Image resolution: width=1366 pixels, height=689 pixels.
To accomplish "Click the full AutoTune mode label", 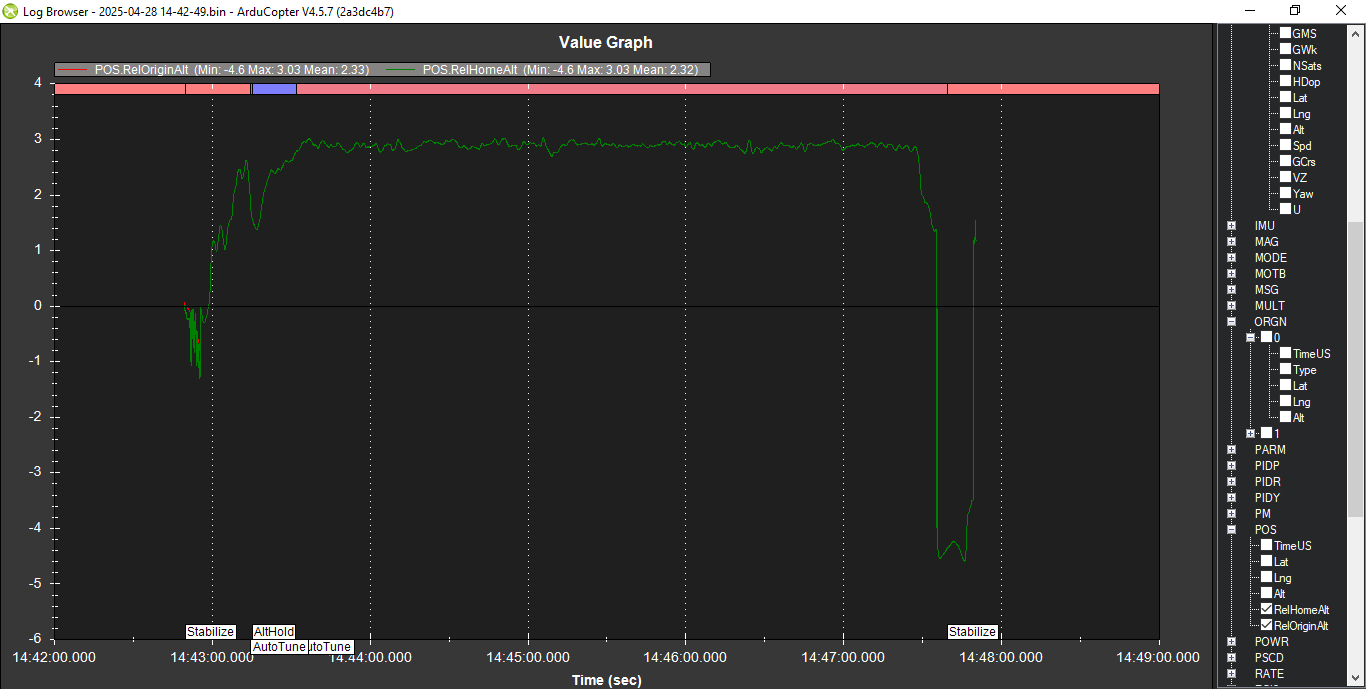I will pyautogui.click(x=279, y=647).
